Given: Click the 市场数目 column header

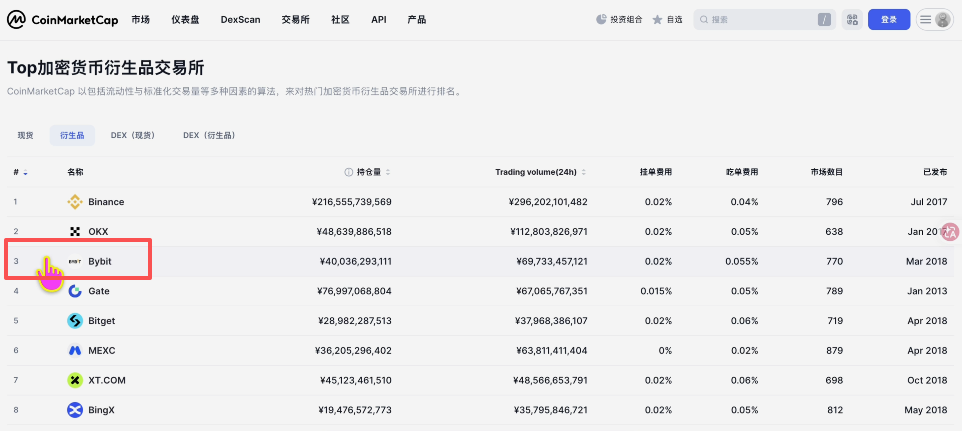Looking at the screenshot, I should point(826,172).
